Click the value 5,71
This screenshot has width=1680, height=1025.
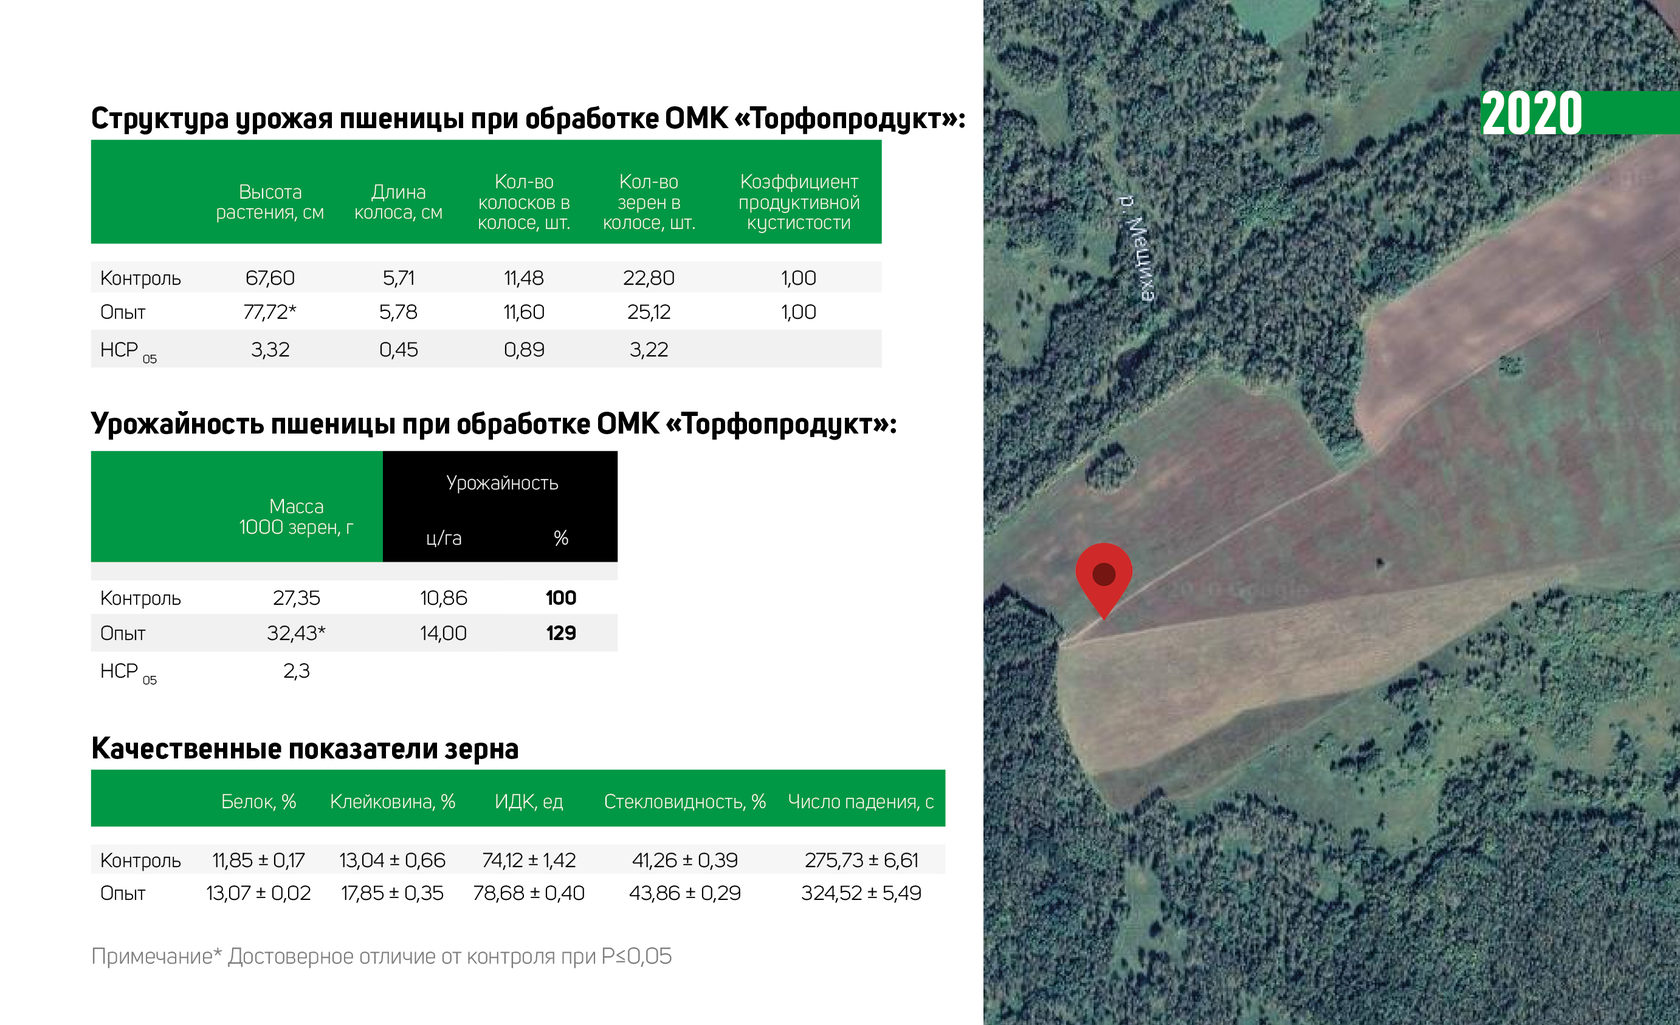tap(398, 278)
